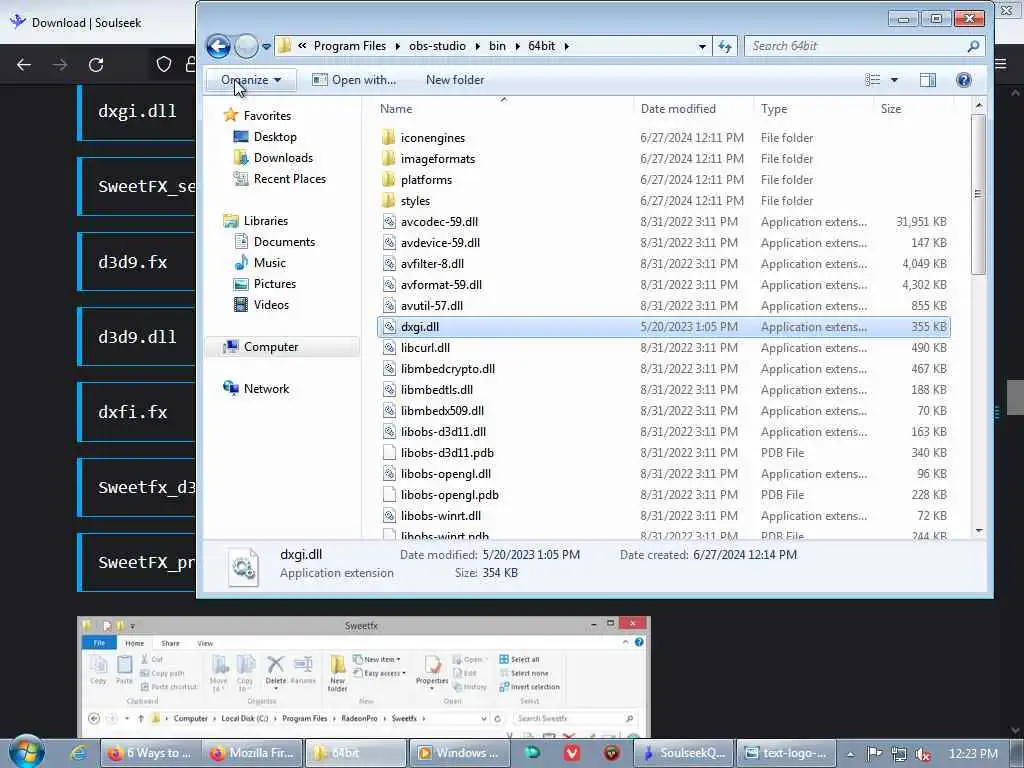Select the libmbedtls.dll file
Image resolution: width=1024 pixels, height=768 pixels.
coord(436,390)
